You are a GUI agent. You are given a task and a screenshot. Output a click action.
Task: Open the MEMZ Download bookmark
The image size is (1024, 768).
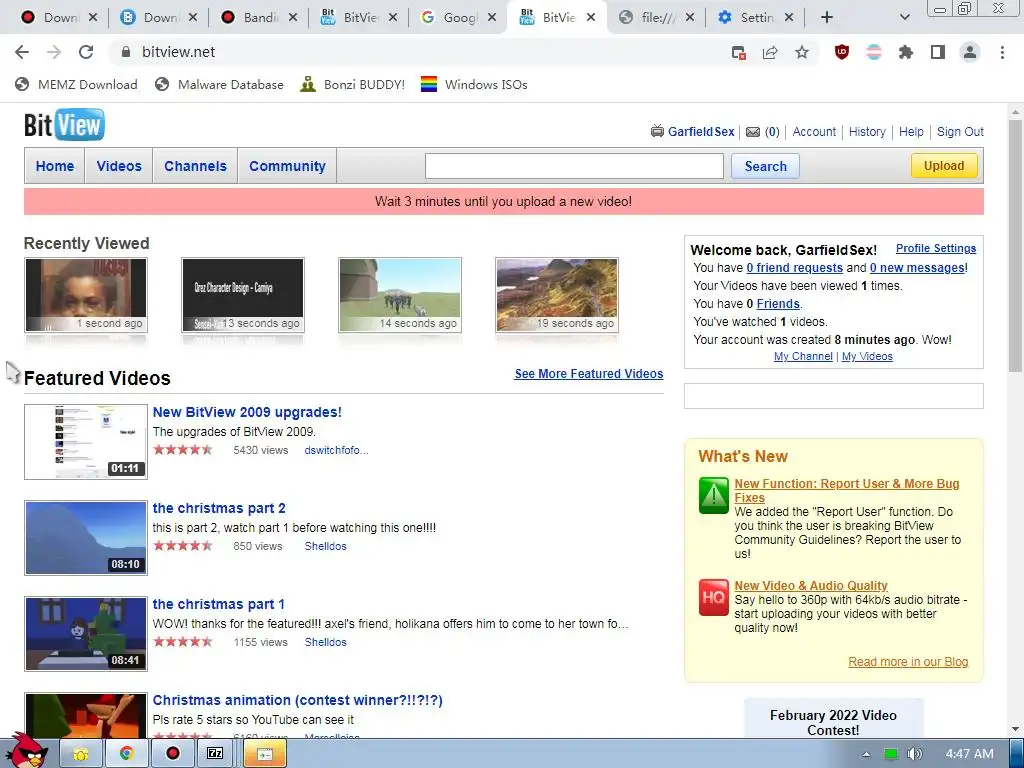coord(76,84)
